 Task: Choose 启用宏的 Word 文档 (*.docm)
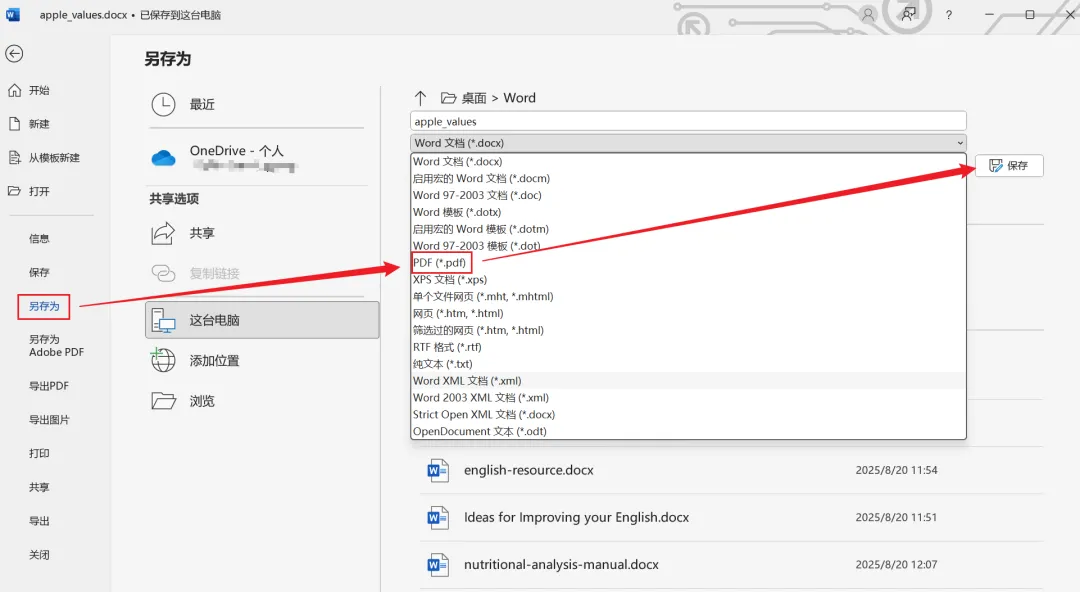click(688, 178)
